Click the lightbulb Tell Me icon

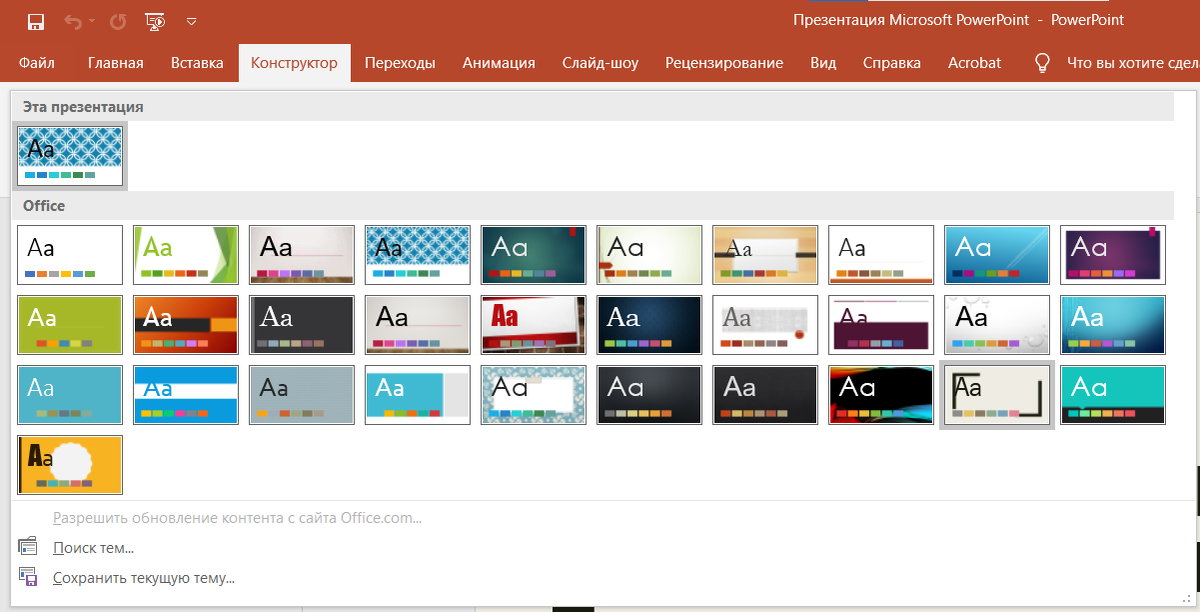(x=1042, y=63)
